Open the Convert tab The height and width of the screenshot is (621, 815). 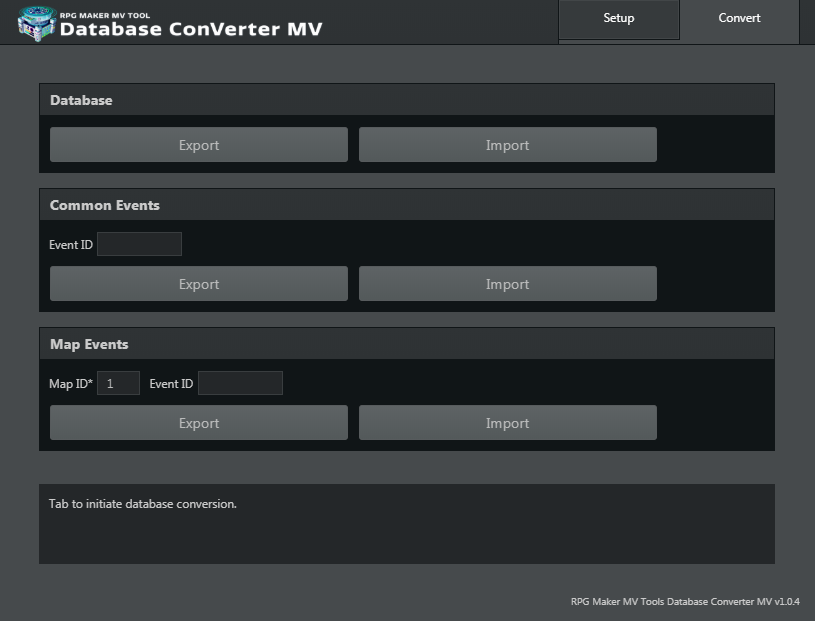point(739,19)
